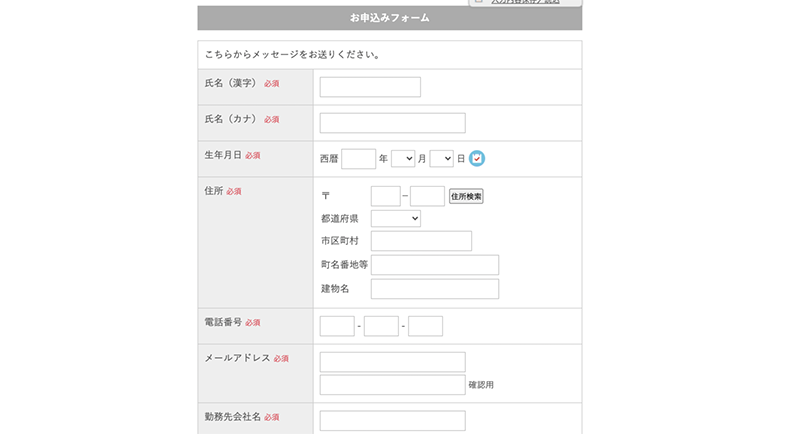Click the 市区町村 city input field
800x434 pixels.
click(x=421, y=241)
